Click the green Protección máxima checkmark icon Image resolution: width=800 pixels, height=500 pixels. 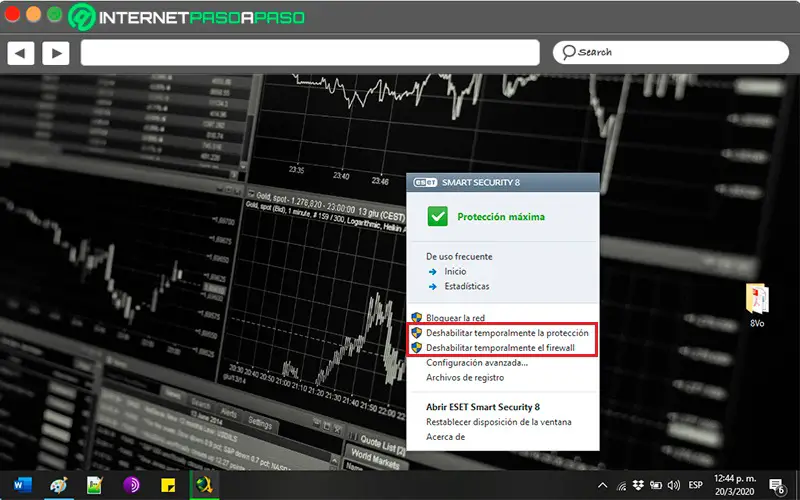(437, 216)
